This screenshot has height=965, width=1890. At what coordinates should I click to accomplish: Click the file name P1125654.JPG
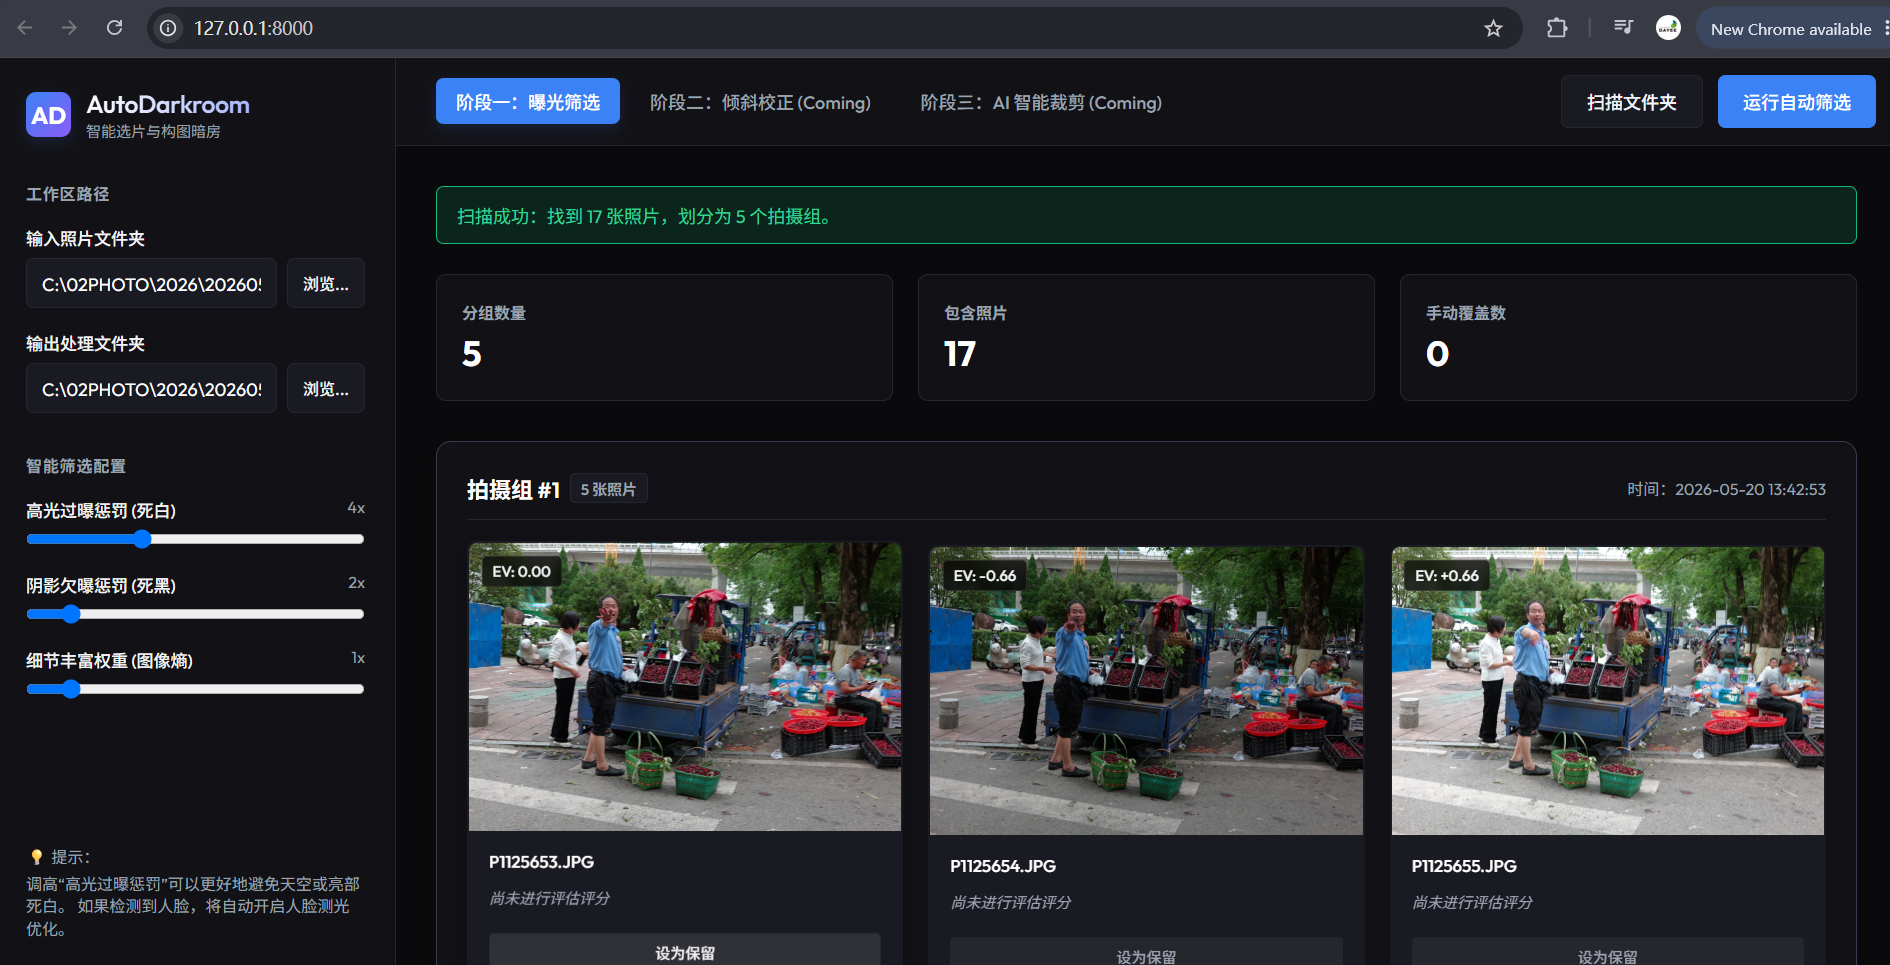[1003, 866]
